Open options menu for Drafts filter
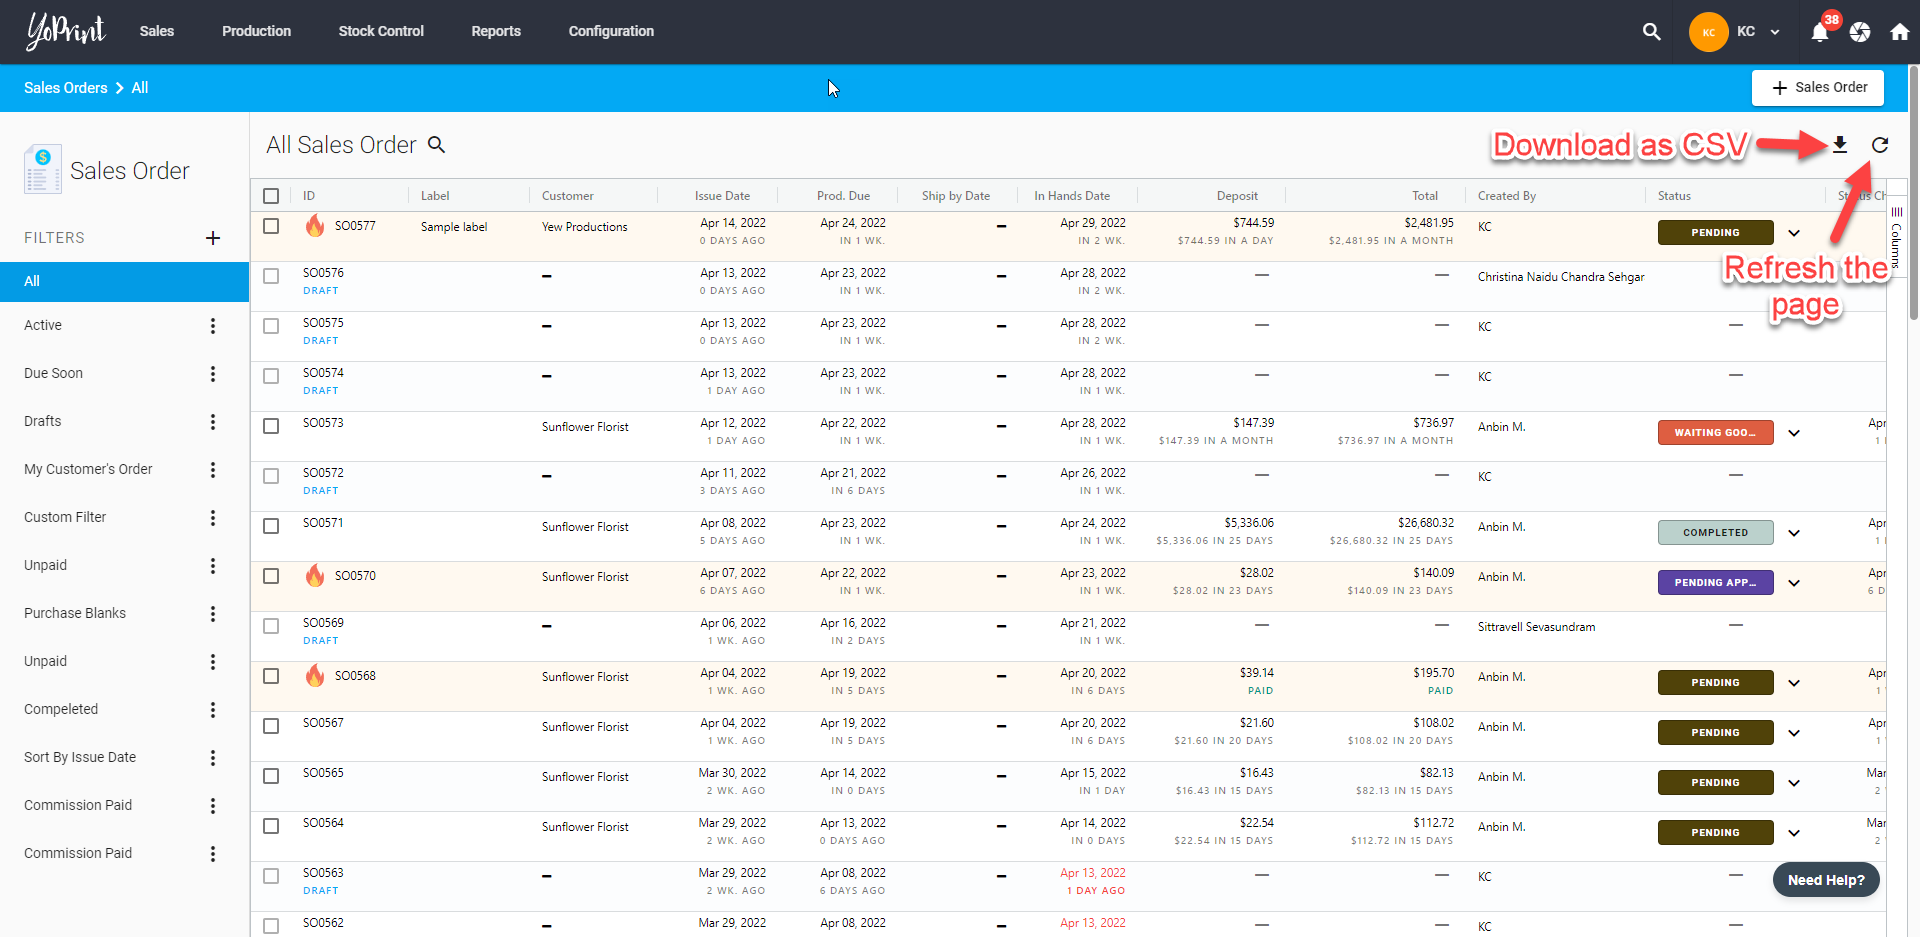1920x937 pixels. coord(213,422)
